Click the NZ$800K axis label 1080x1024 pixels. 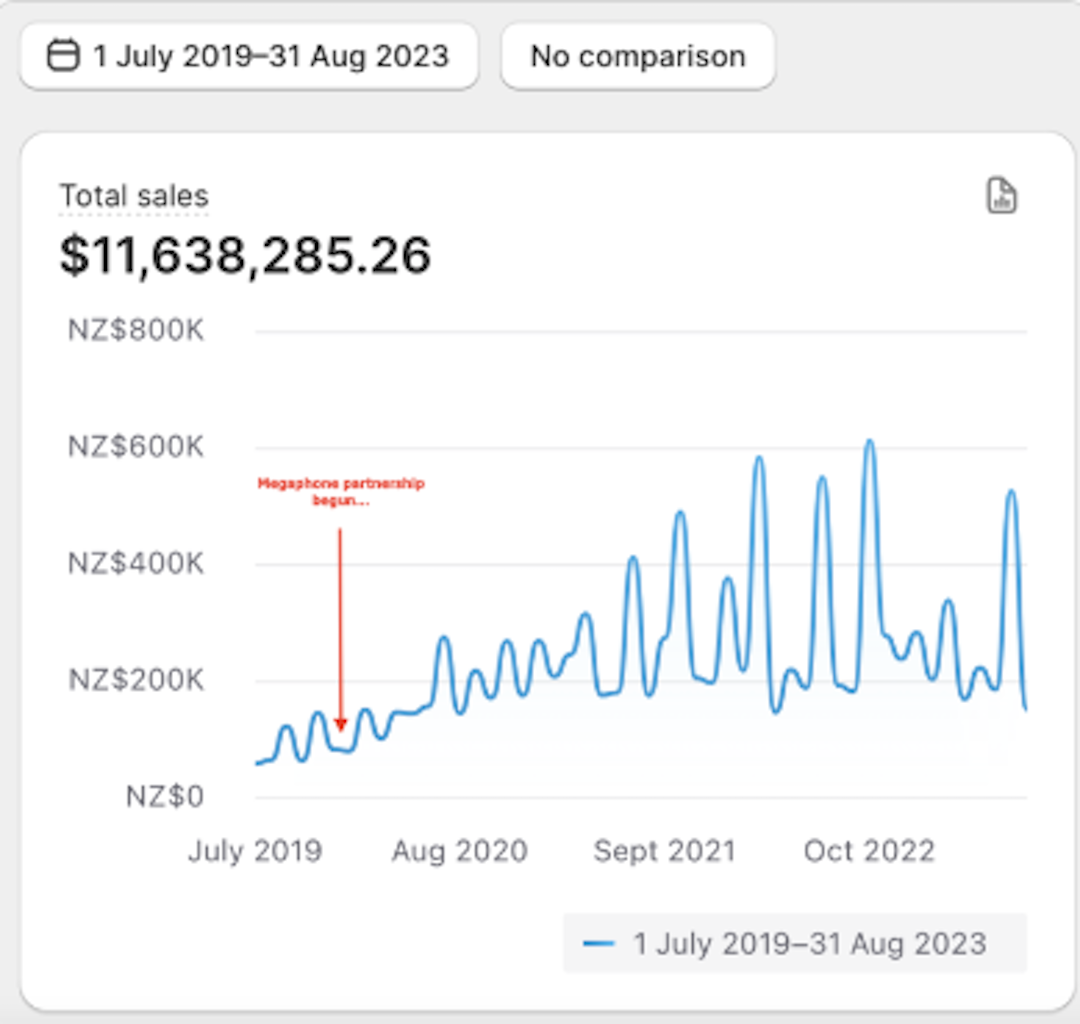pyautogui.click(x=136, y=330)
